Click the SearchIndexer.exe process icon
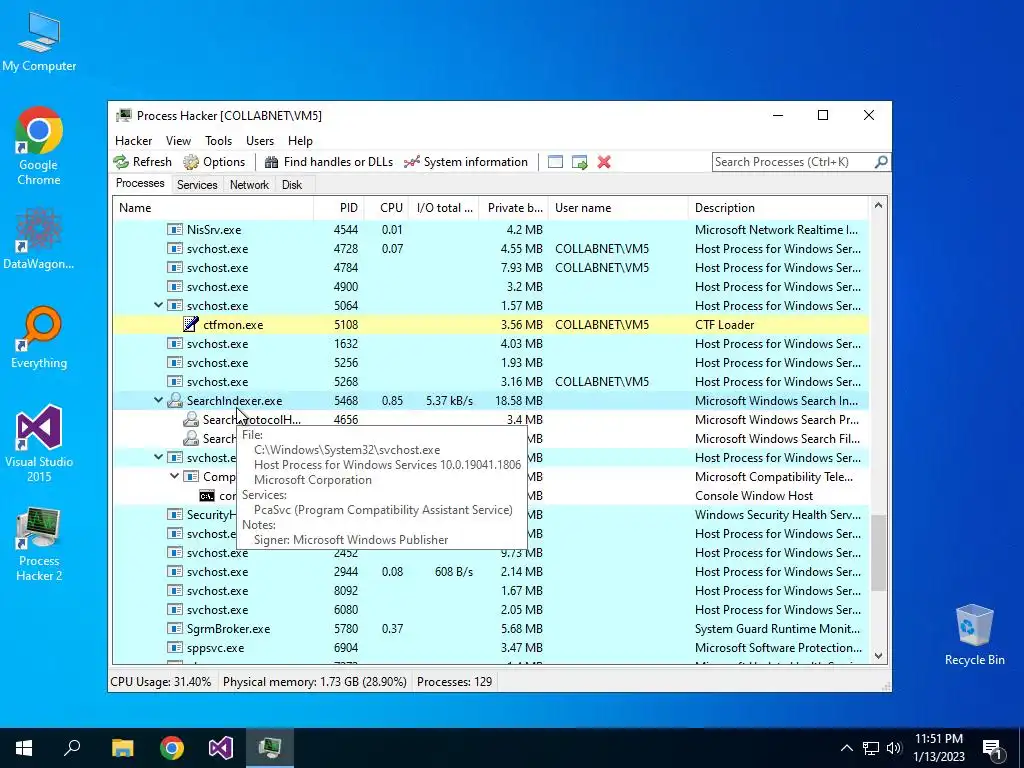Screen dimensions: 1024x768 [x=174, y=400]
